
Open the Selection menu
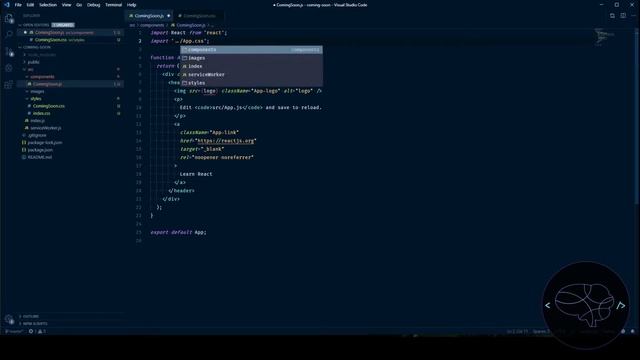pyautogui.click(x=48, y=5)
